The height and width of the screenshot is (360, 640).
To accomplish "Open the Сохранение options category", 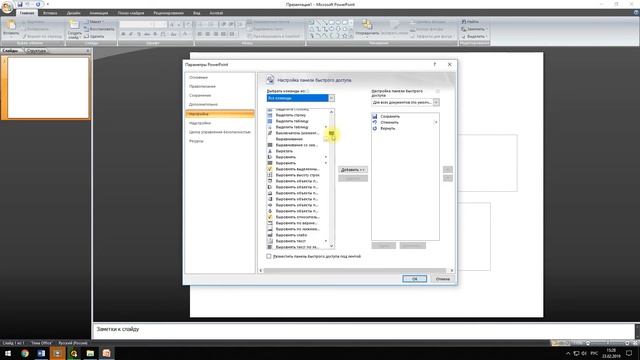I will pyautogui.click(x=220, y=96).
